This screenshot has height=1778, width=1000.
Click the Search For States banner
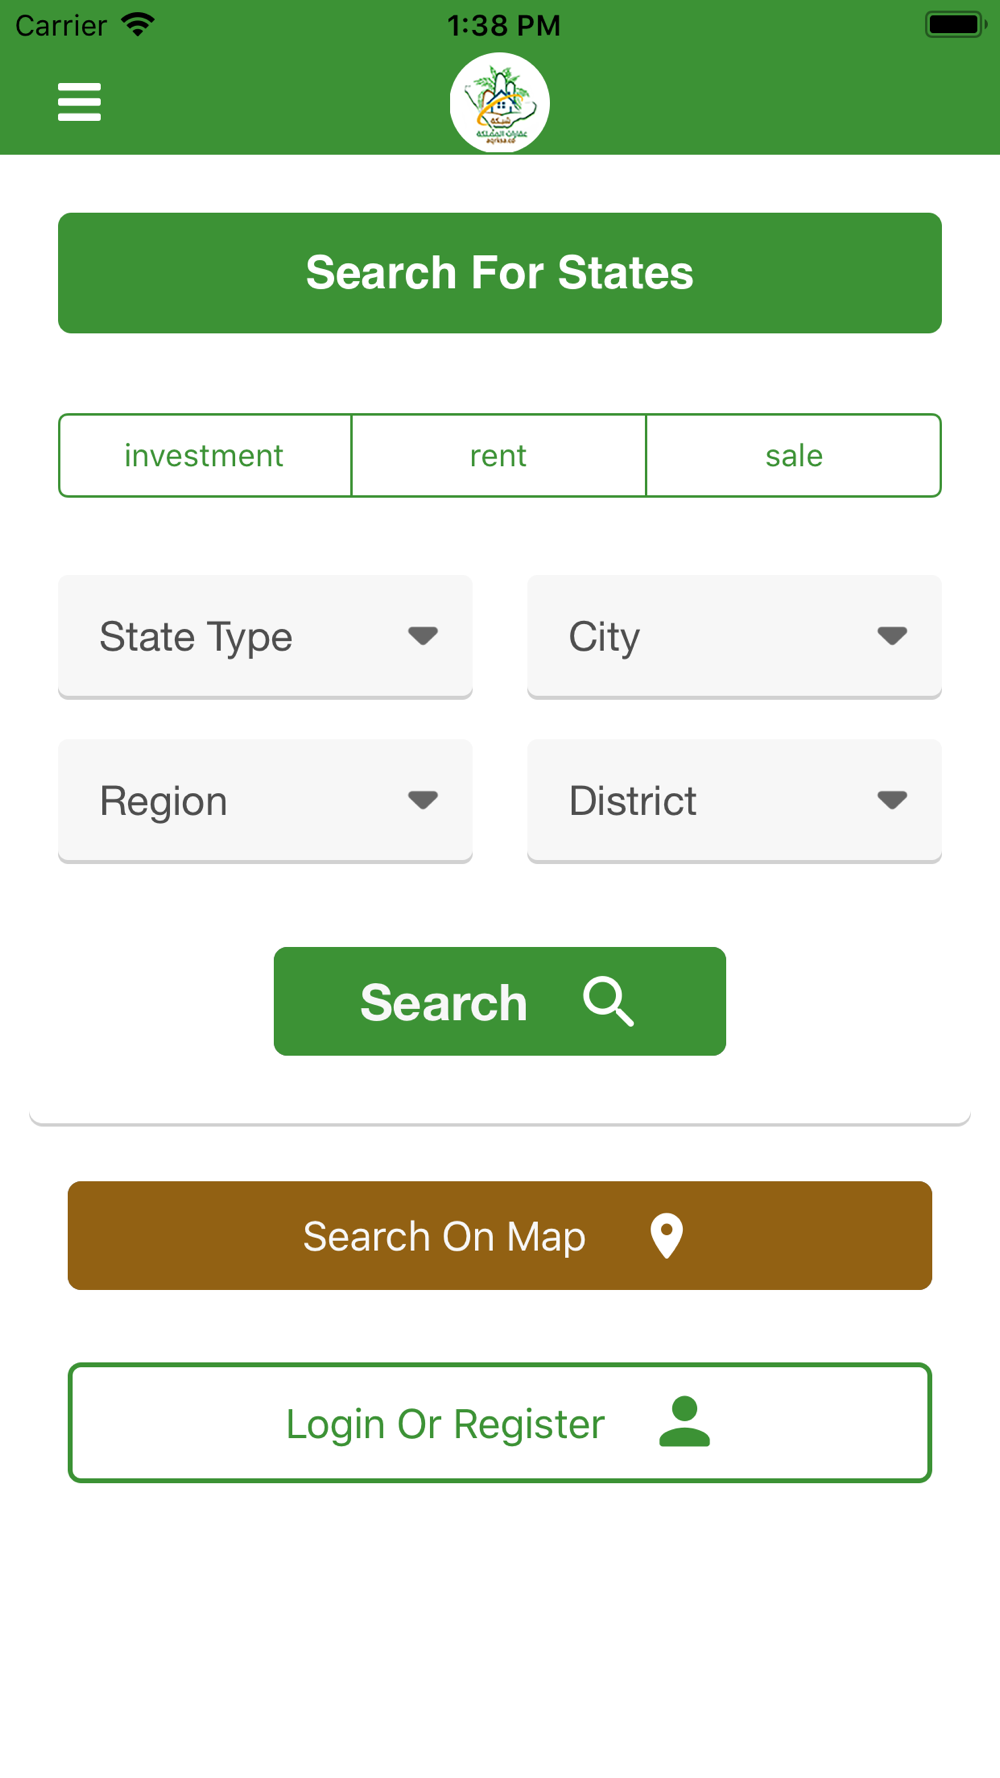click(500, 273)
